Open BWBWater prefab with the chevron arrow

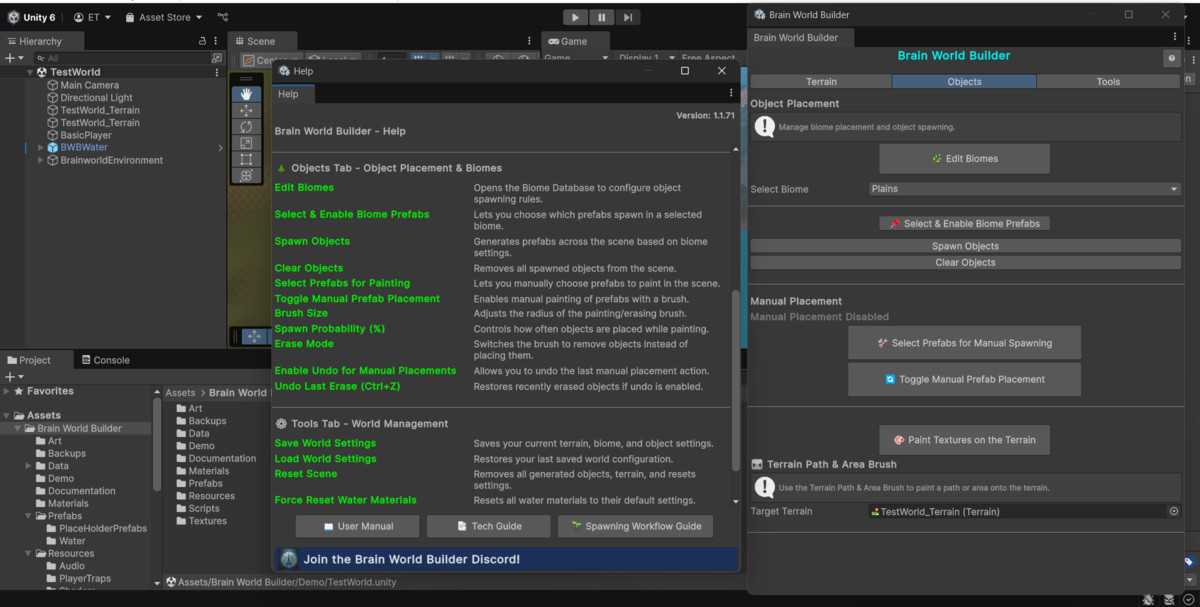(220, 147)
